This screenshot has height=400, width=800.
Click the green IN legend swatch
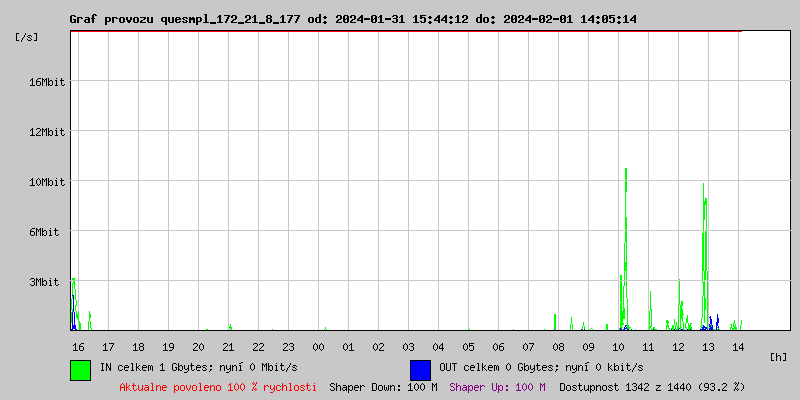pos(80,369)
